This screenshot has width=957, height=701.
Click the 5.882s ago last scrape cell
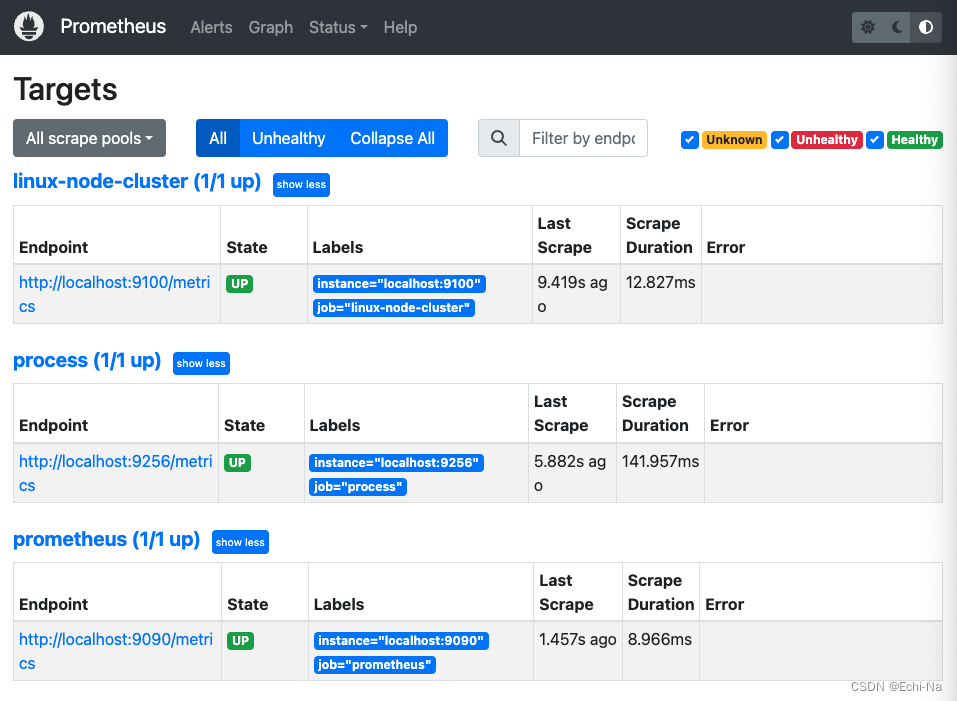click(570, 473)
